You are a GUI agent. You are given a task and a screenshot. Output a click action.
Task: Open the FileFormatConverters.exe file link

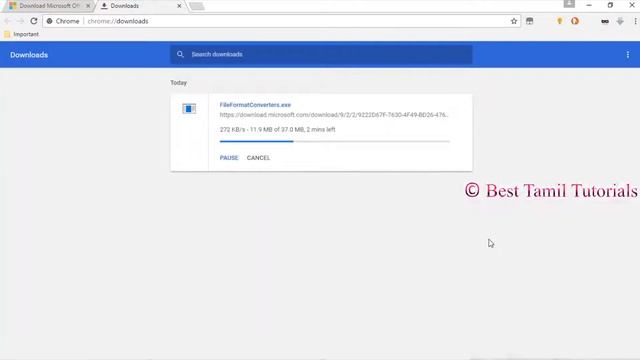click(x=255, y=105)
